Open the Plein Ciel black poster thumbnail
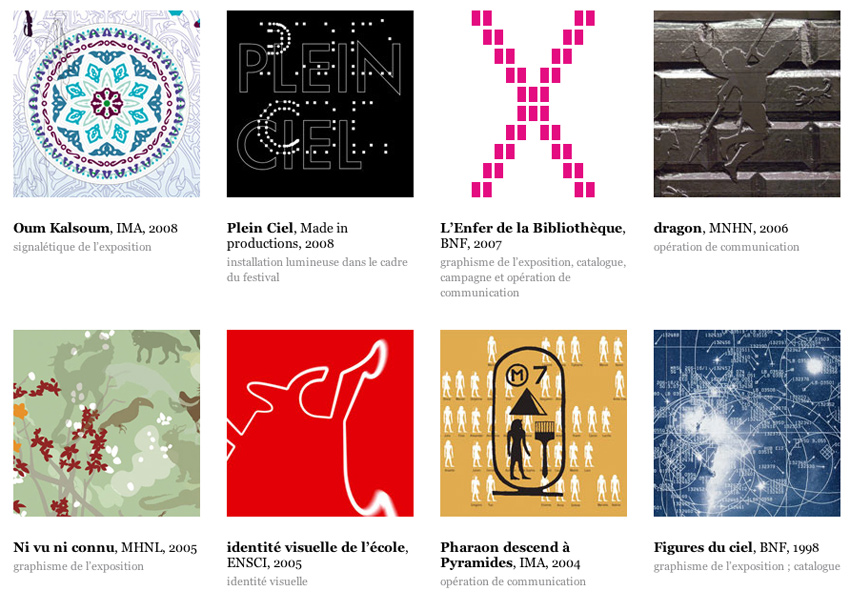 tap(320, 104)
